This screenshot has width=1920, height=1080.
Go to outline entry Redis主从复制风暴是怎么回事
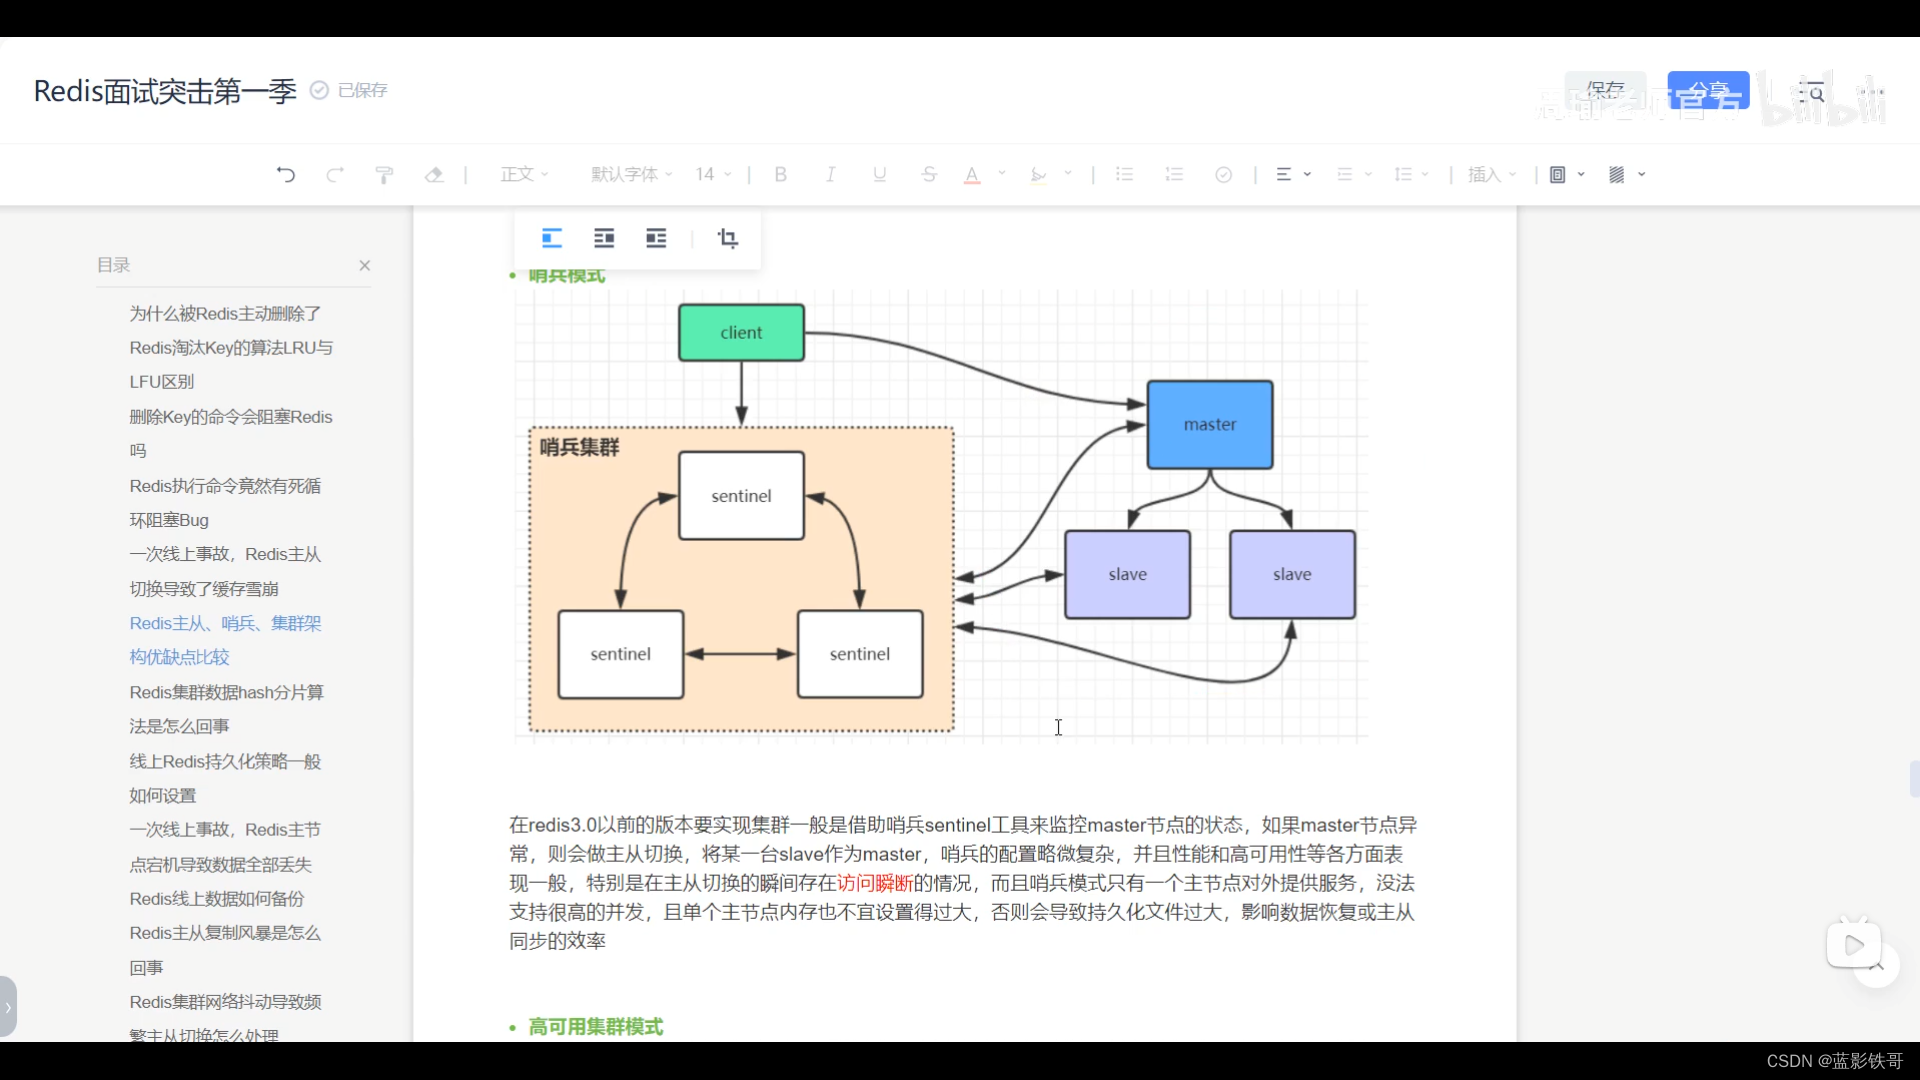coord(226,950)
